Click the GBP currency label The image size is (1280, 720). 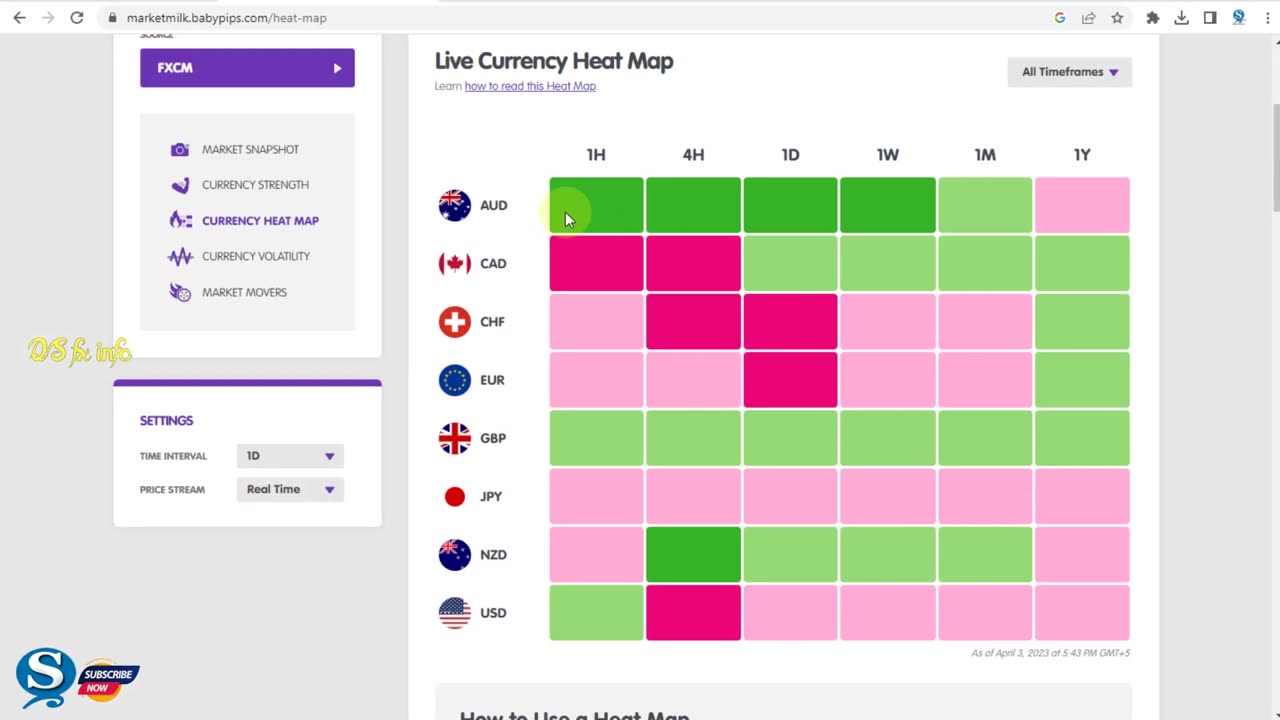pos(493,438)
